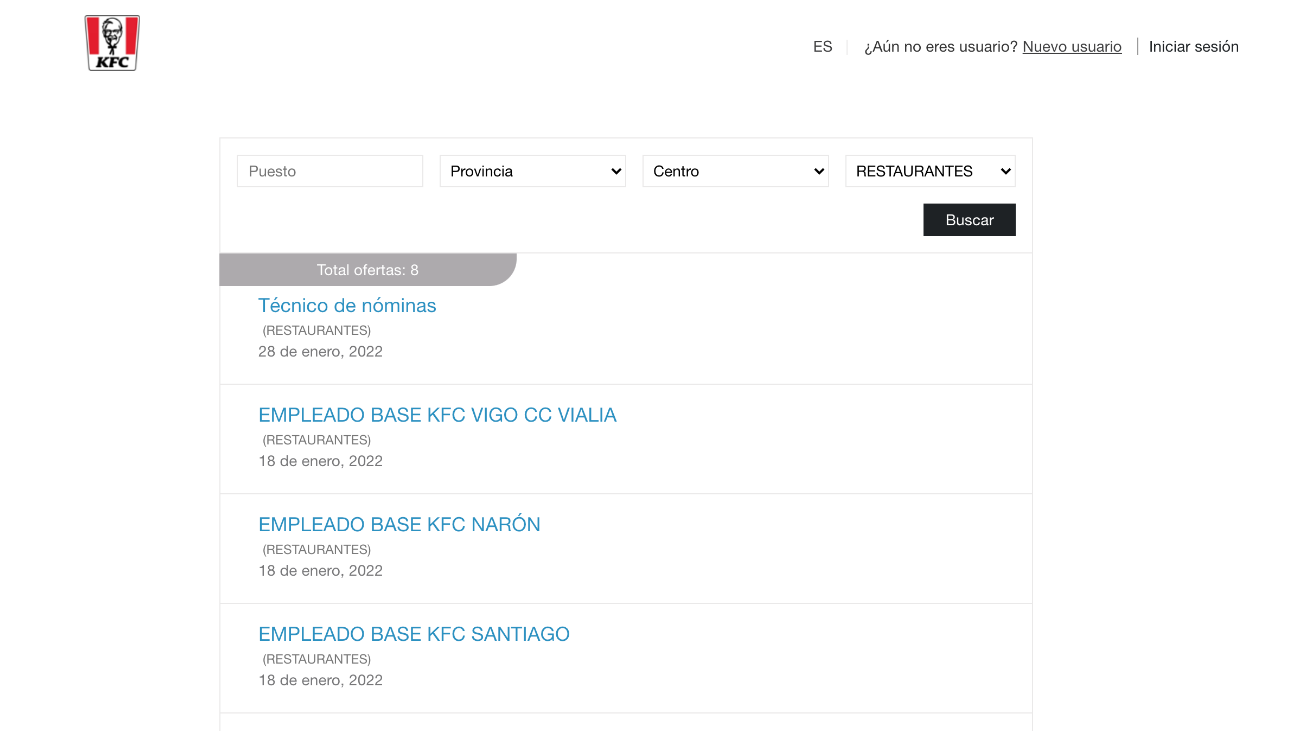Switch language via ES selector
The height and width of the screenshot is (731, 1300).
click(823, 47)
